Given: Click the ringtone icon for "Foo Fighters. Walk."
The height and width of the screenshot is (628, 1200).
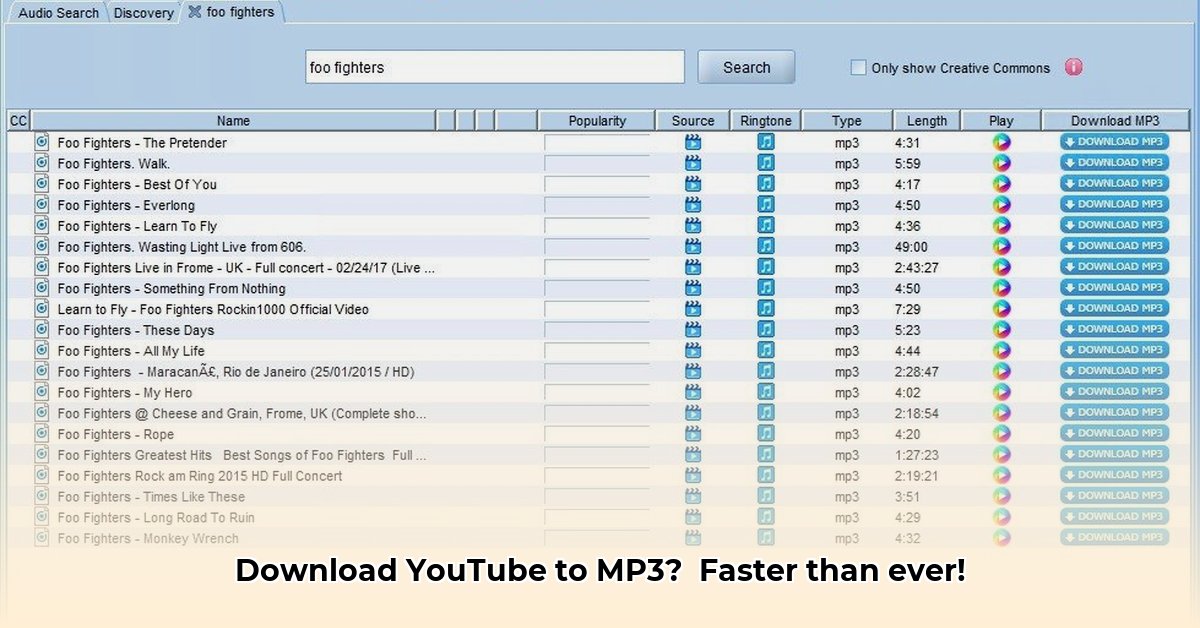Looking at the screenshot, I should point(766,163).
